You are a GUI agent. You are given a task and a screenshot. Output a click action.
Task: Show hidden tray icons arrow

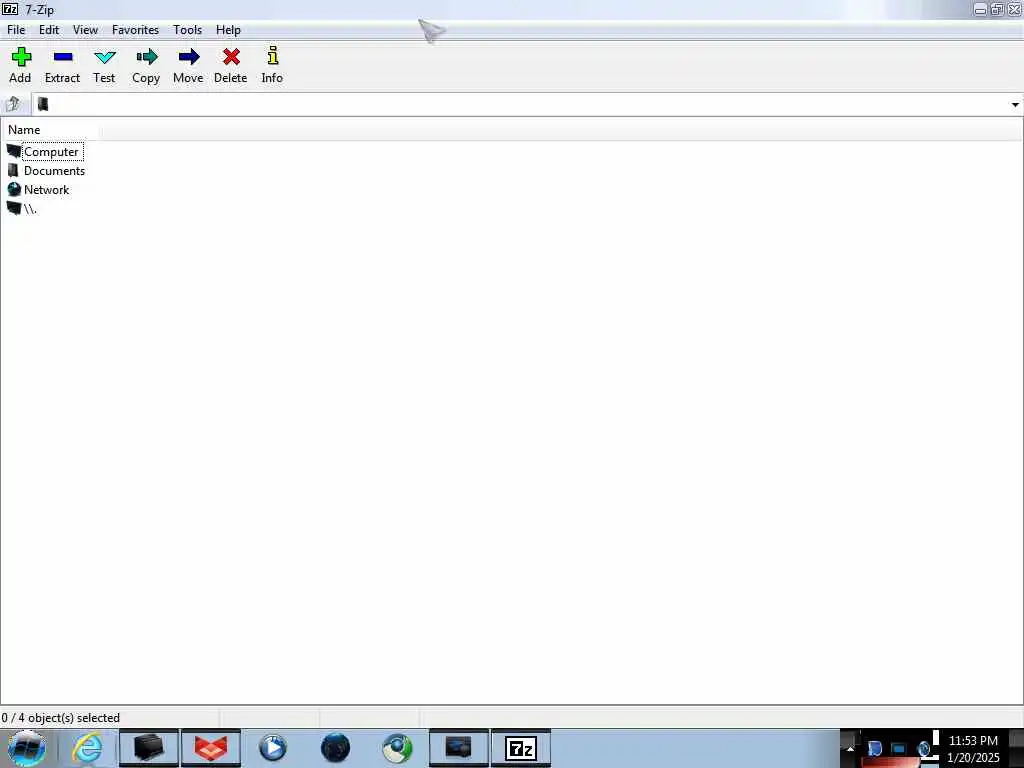(x=850, y=748)
